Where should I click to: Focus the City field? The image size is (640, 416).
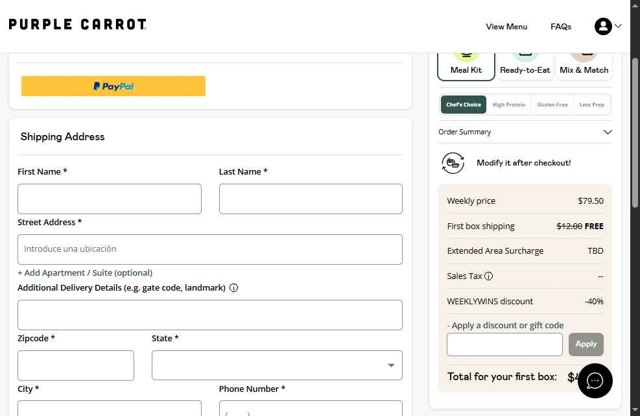pyautogui.click(x=109, y=408)
